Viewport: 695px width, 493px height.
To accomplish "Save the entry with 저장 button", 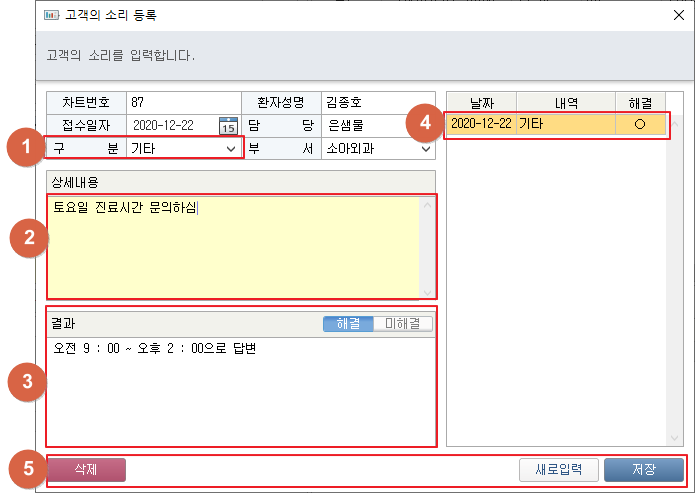I will point(644,470).
